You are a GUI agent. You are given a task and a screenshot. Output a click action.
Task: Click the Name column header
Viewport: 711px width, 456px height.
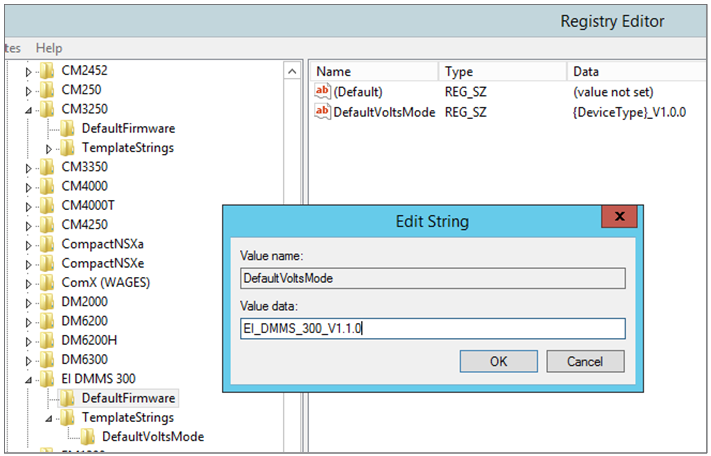point(374,72)
